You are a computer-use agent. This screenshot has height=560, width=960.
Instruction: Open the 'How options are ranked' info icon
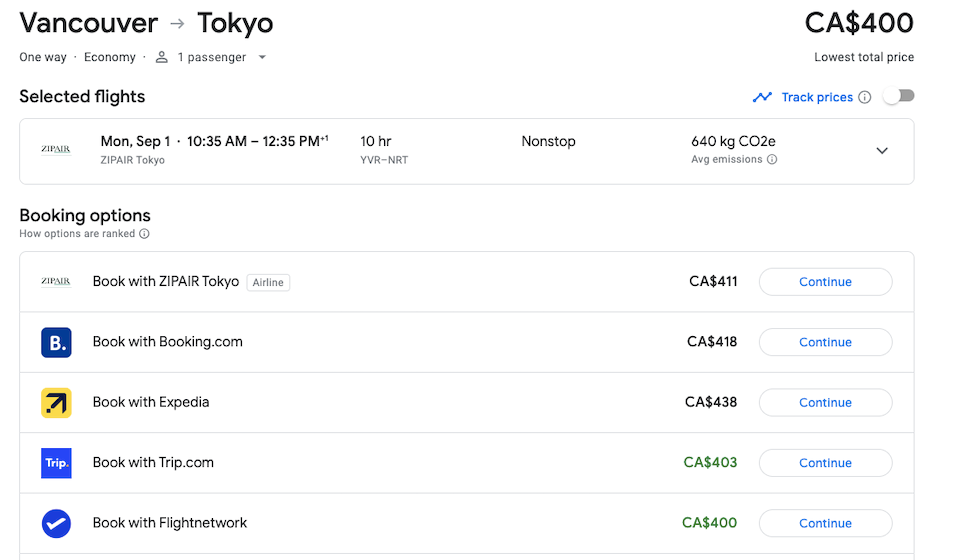click(144, 234)
